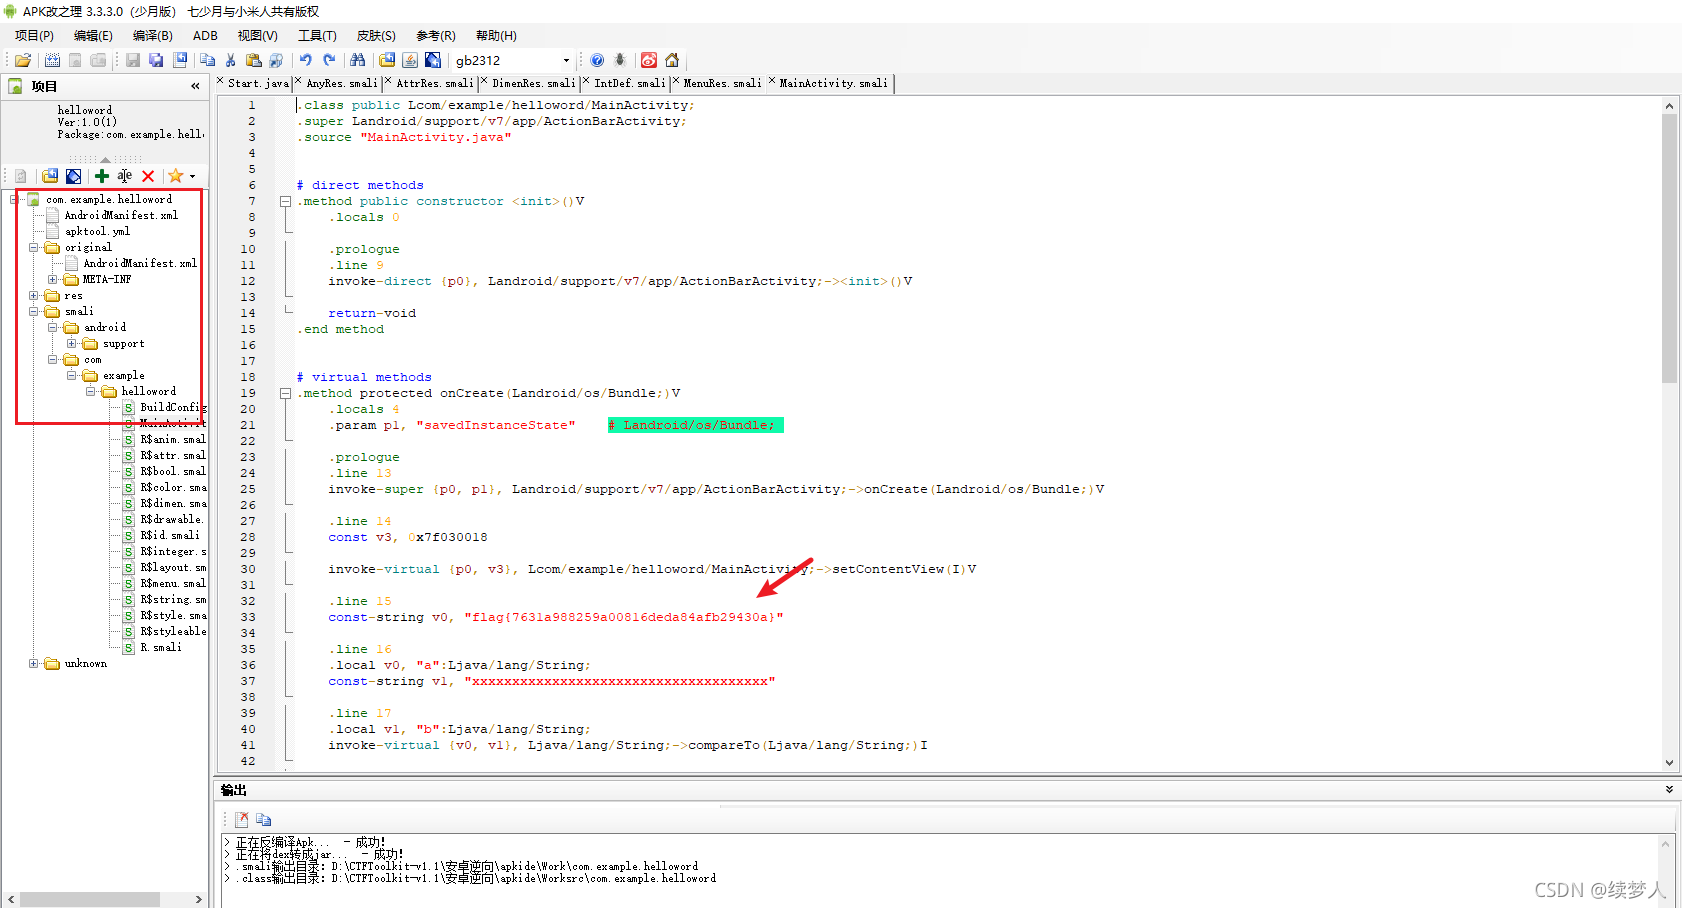Image resolution: width=1682 pixels, height=908 pixels.
Task: Select R.smali file in tree
Action: point(161,648)
